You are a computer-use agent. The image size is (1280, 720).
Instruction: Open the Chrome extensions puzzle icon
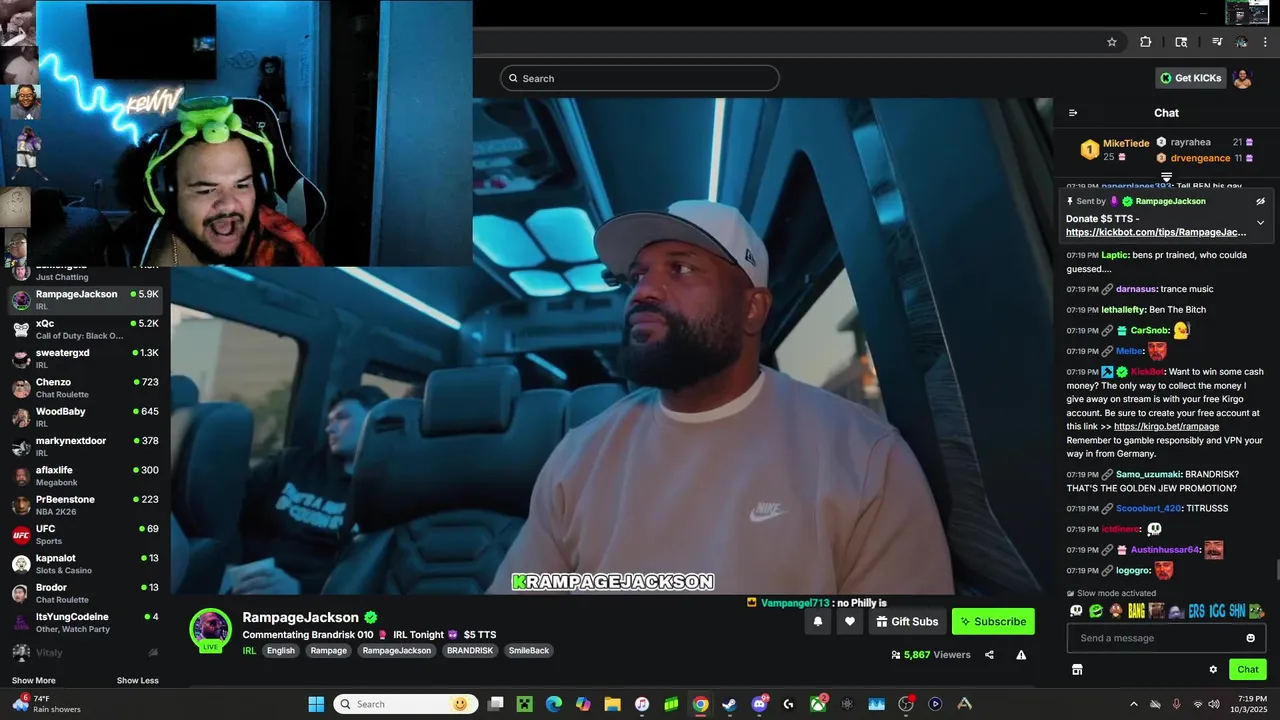point(1146,42)
